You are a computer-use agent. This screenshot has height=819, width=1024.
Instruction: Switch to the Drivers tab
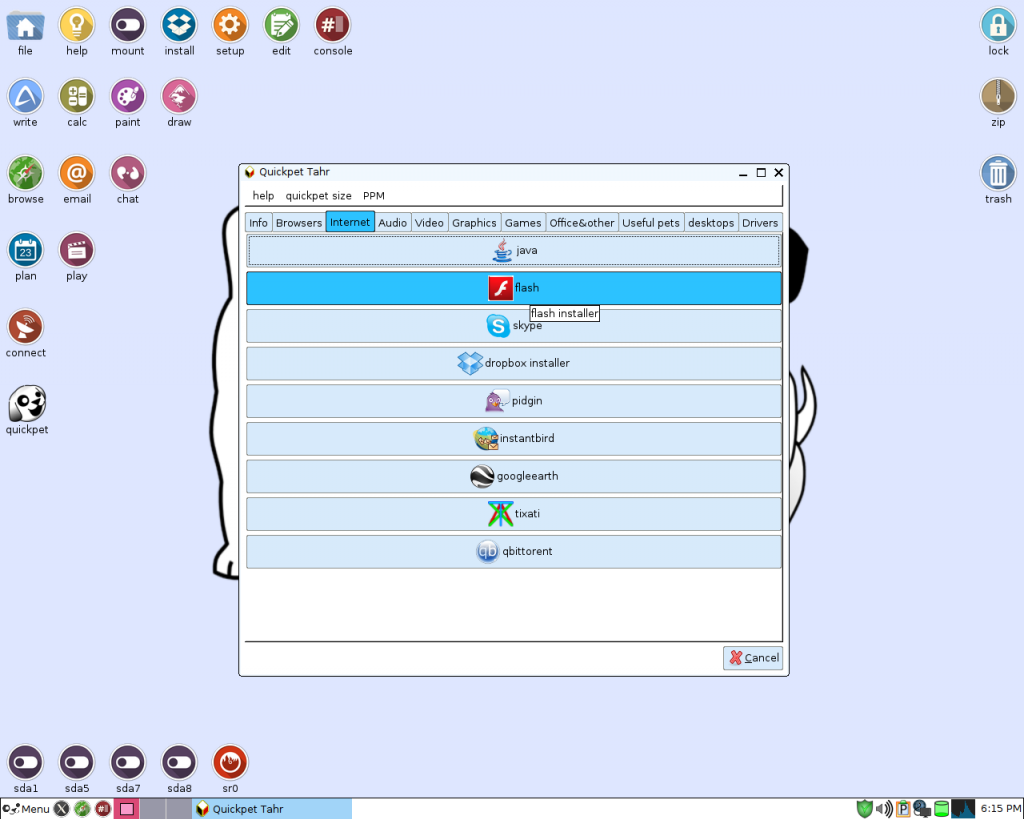[x=760, y=223]
